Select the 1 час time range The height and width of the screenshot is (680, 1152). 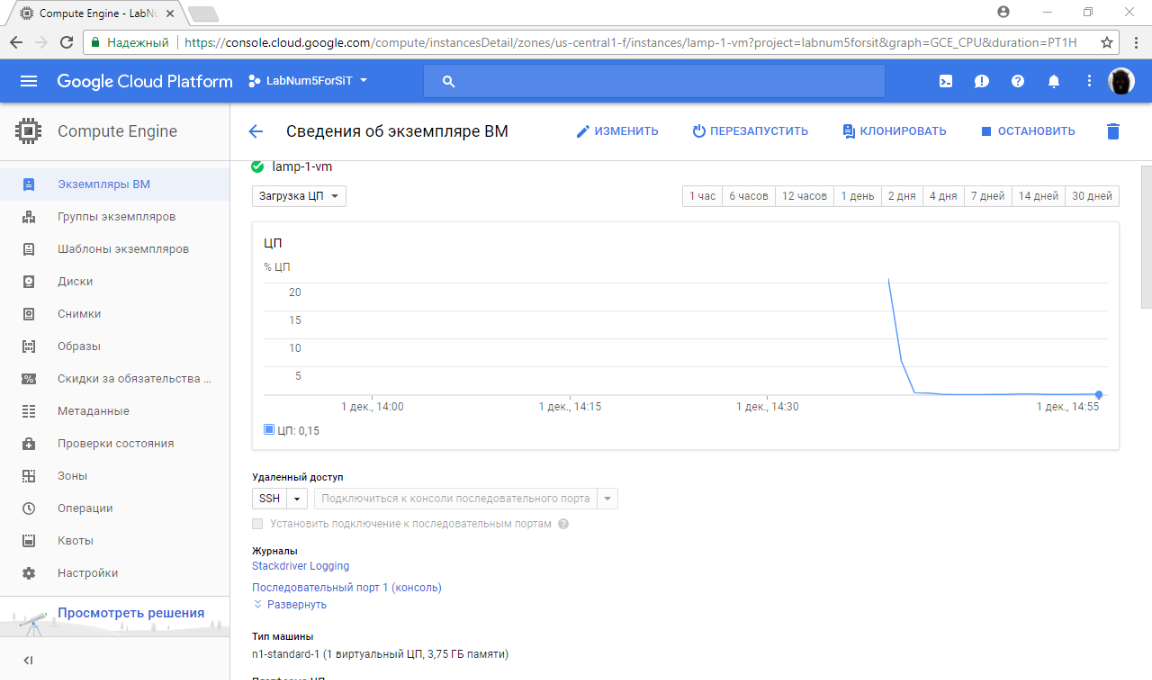(702, 196)
